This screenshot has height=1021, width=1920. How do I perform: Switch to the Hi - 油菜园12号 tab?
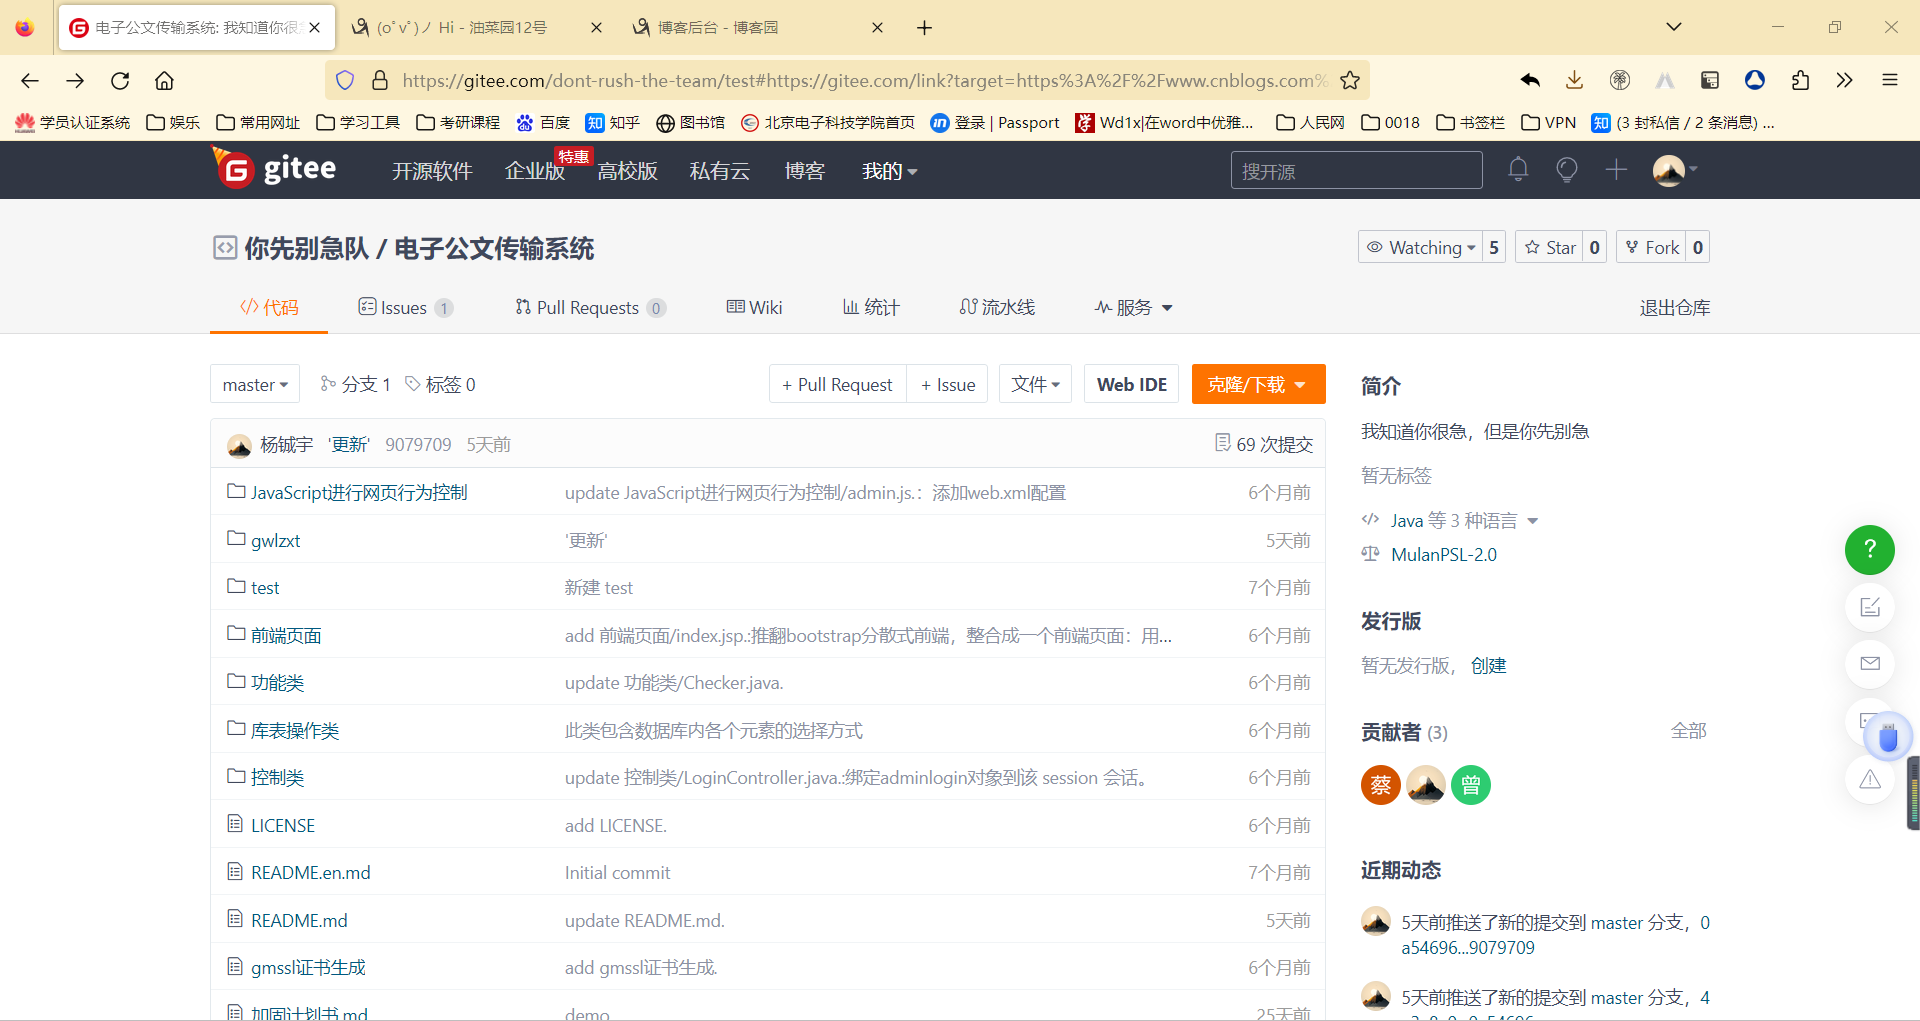click(x=477, y=28)
